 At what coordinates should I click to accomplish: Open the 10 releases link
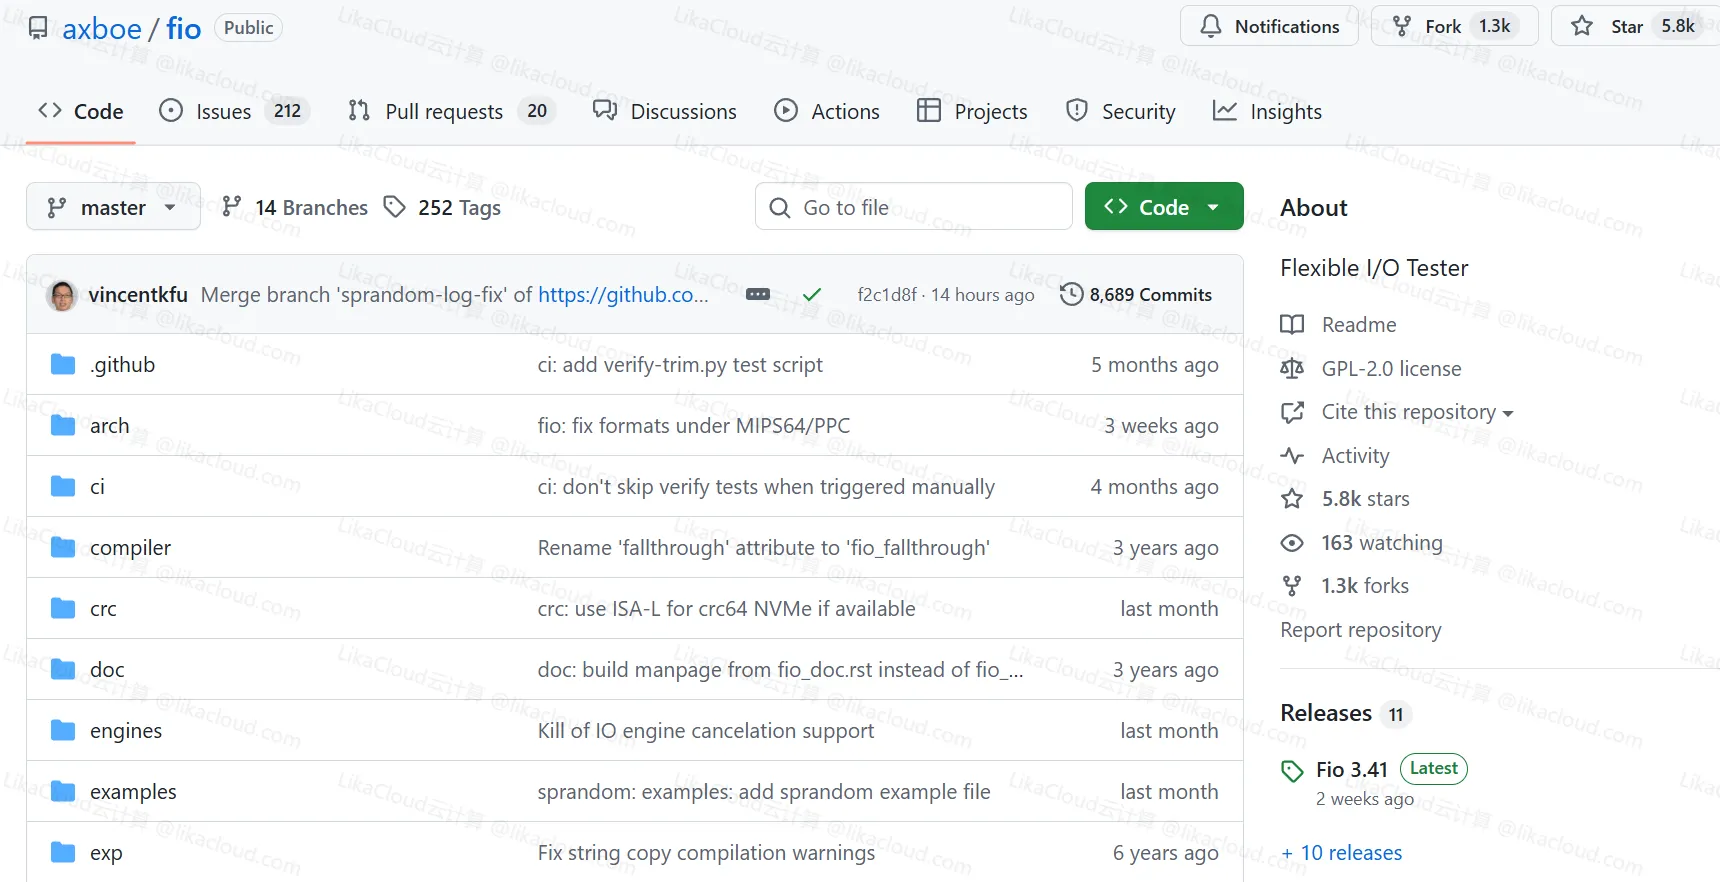click(1350, 853)
